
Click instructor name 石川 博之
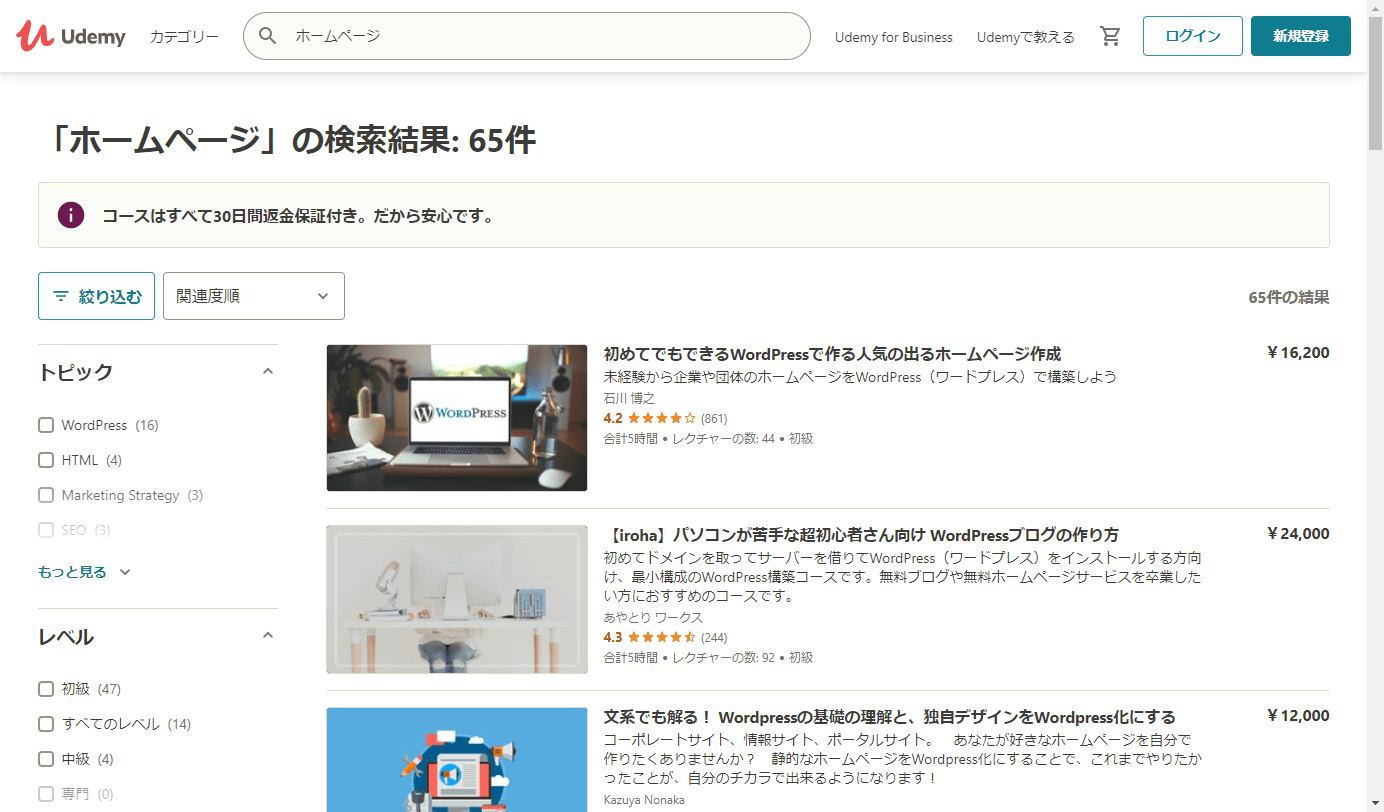pyautogui.click(x=630, y=398)
